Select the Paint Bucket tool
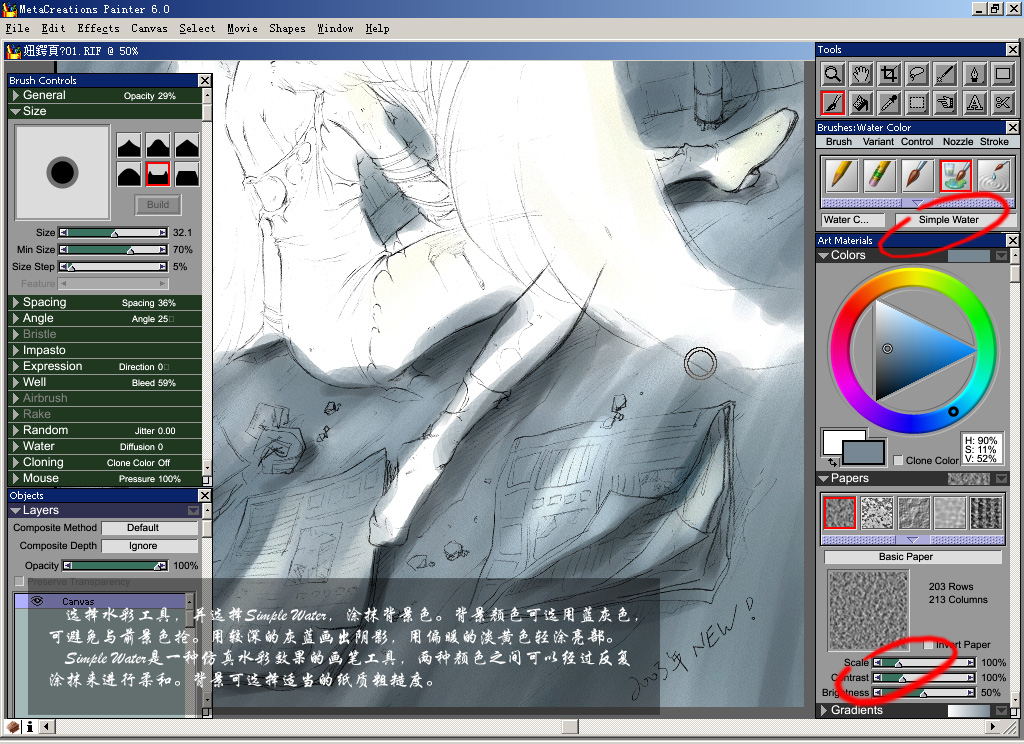The height and width of the screenshot is (744, 1024). tap(861, 103)
